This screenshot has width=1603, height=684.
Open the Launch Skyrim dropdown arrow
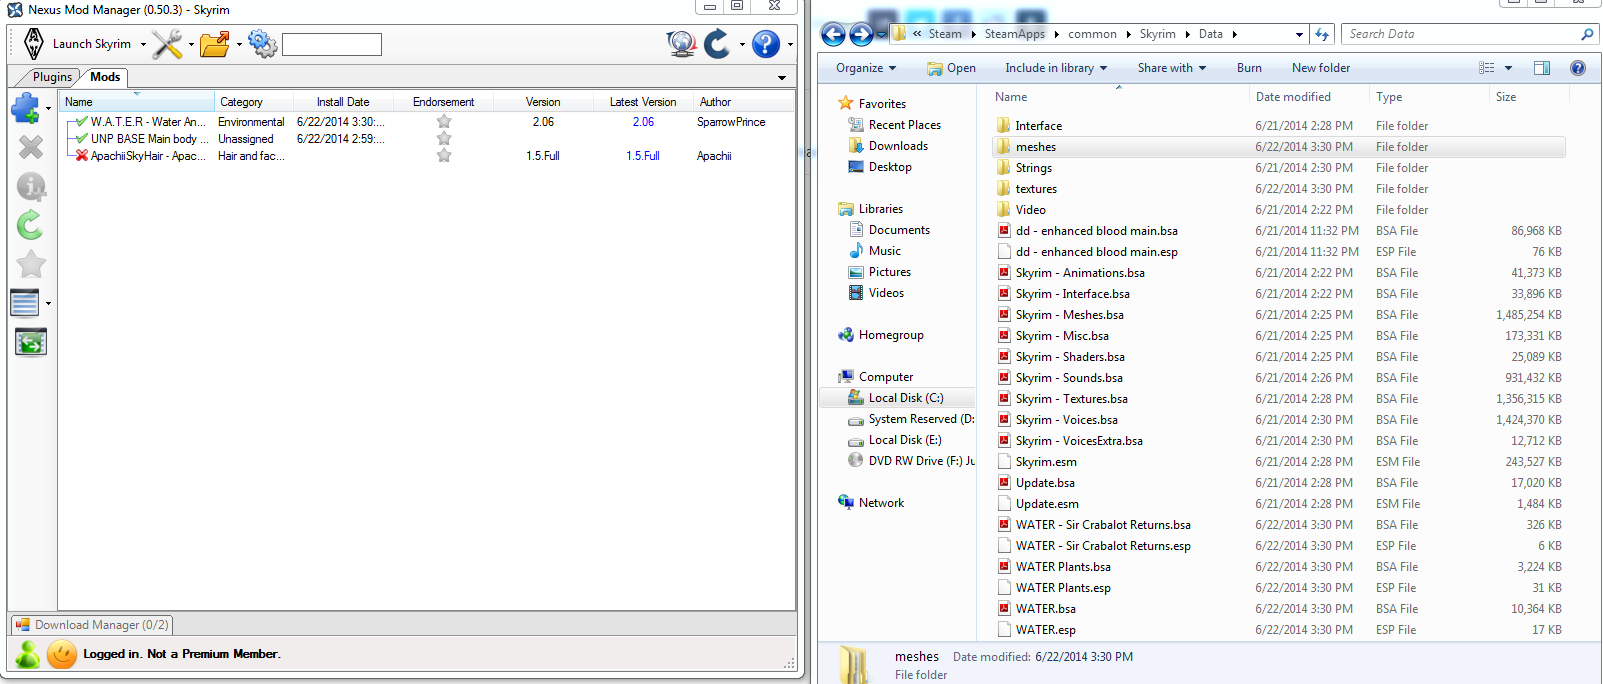click(x=143, y=44)
